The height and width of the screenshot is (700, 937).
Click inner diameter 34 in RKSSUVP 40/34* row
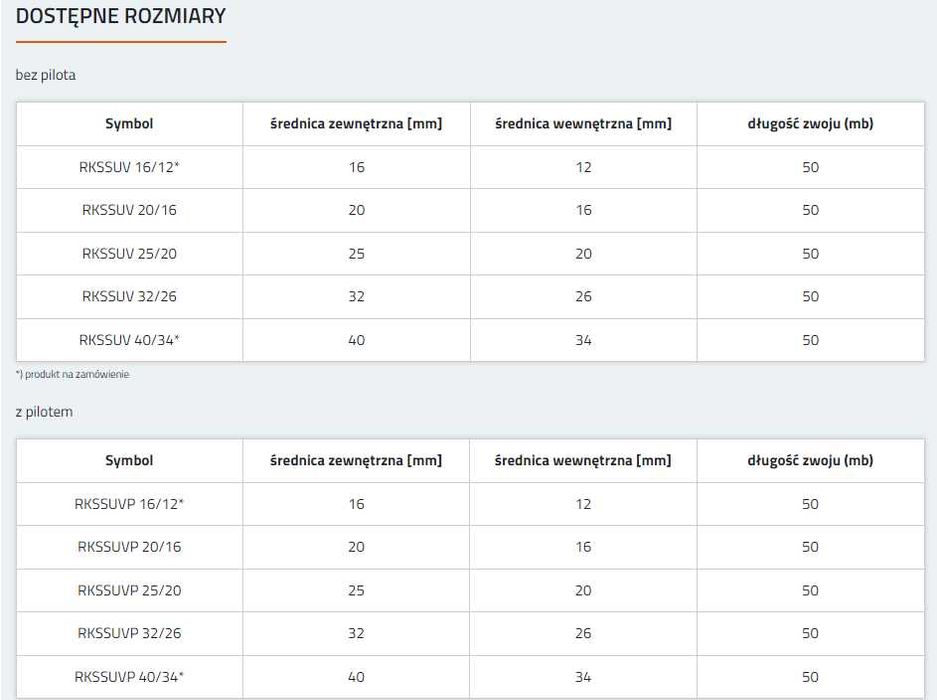coord(583,677)
